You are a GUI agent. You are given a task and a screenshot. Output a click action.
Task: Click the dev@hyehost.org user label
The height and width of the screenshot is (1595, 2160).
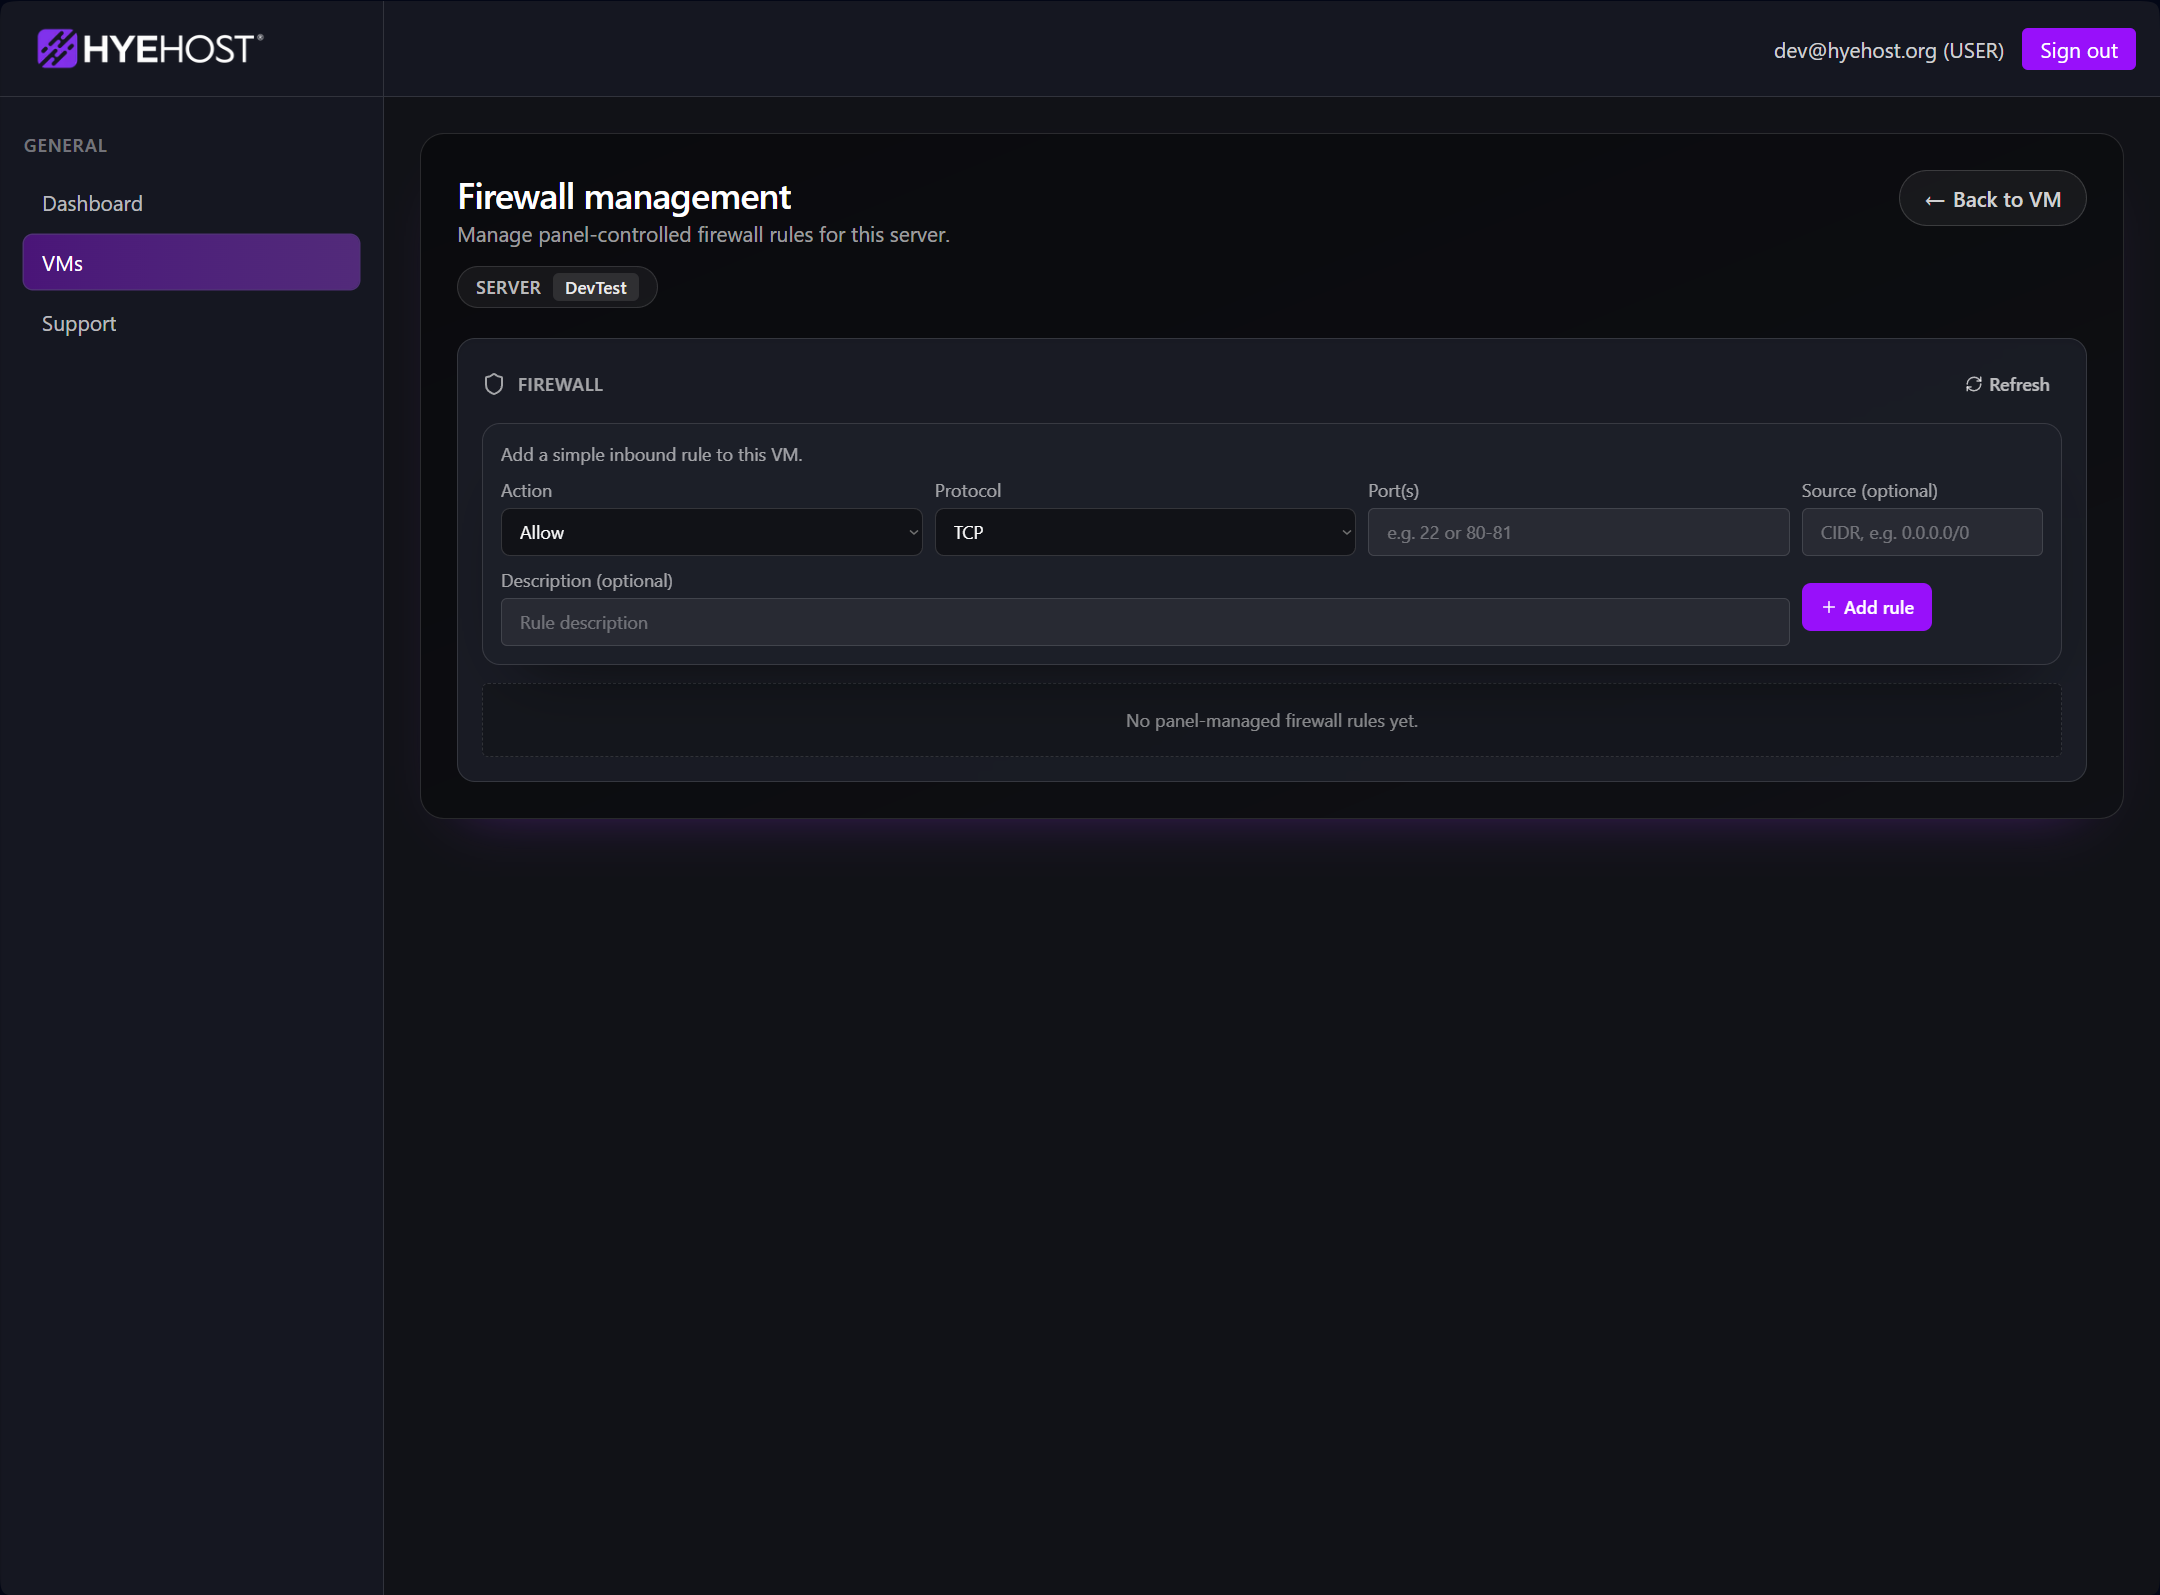pyautogui.click(x=1887, y=50)
